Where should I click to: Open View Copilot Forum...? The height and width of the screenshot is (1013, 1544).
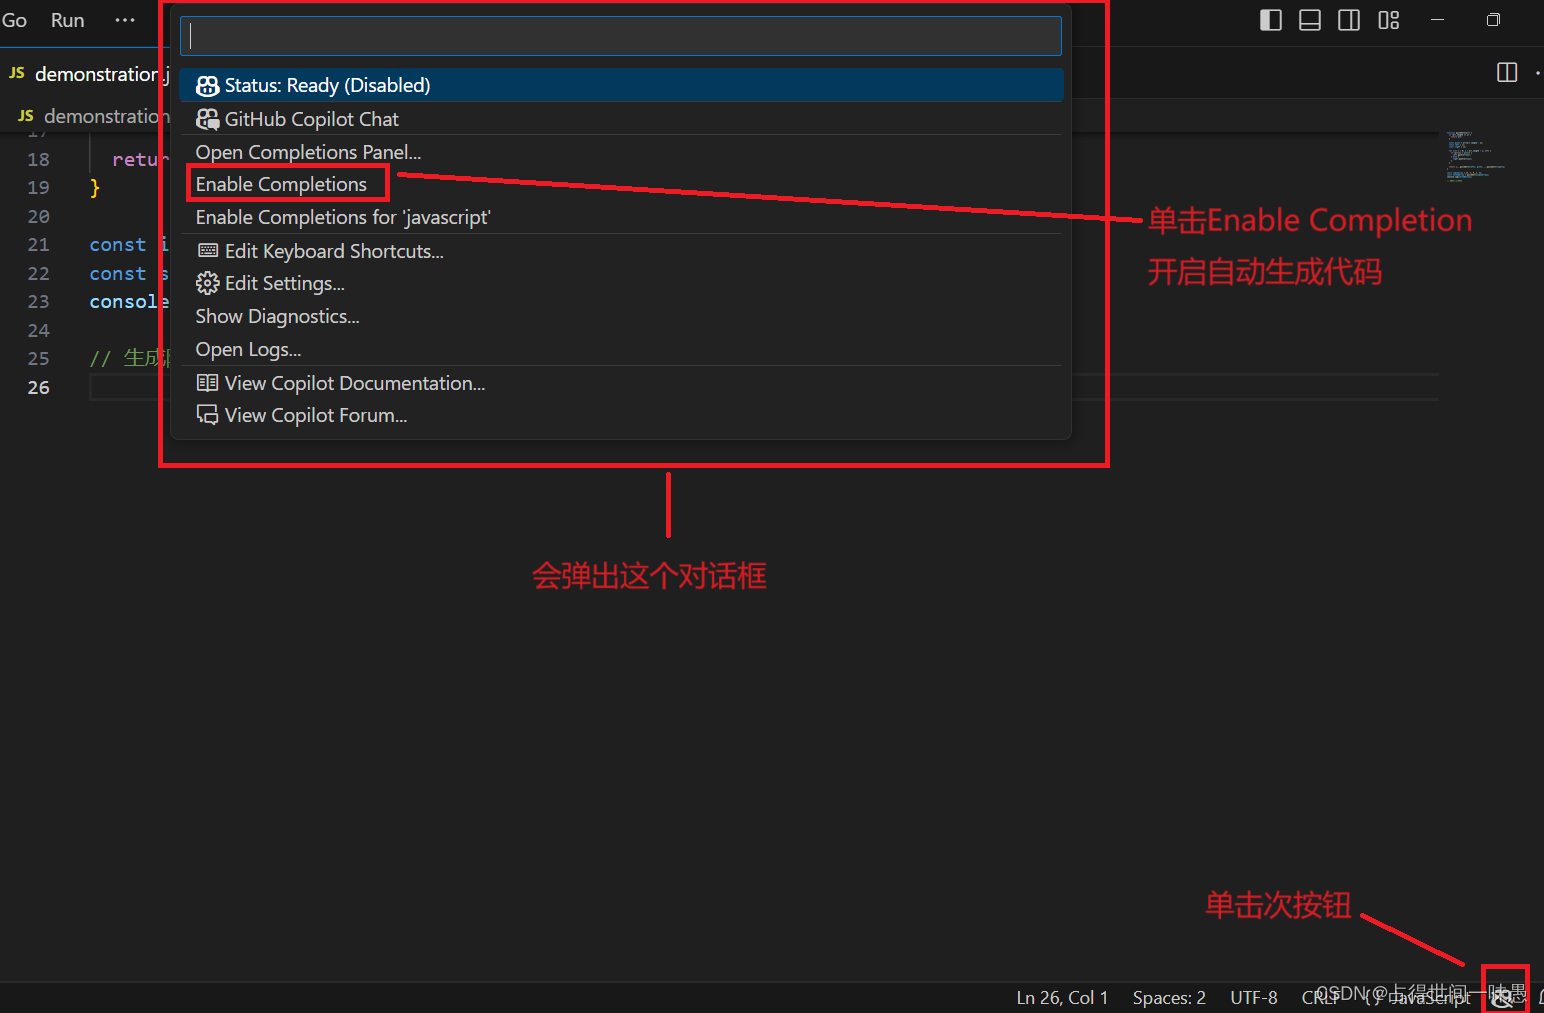coord(621,415)
